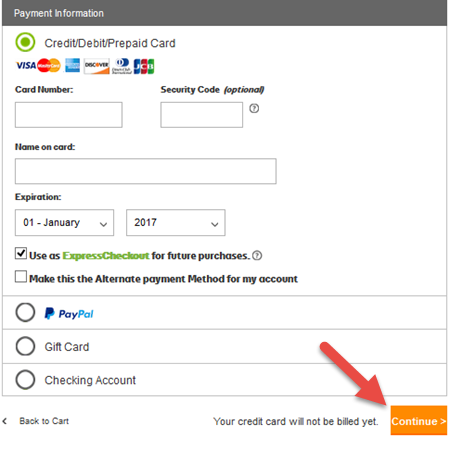Click the orange Continue button

tap(419, 420)
